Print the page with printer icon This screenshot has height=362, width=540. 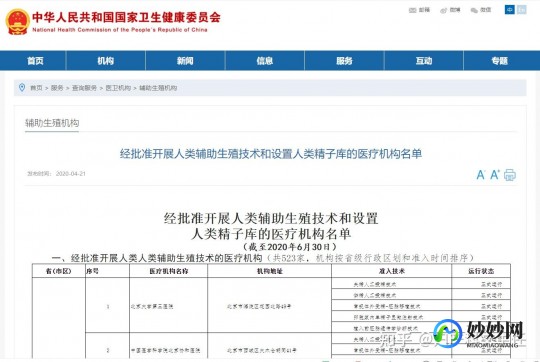(510, 175)
